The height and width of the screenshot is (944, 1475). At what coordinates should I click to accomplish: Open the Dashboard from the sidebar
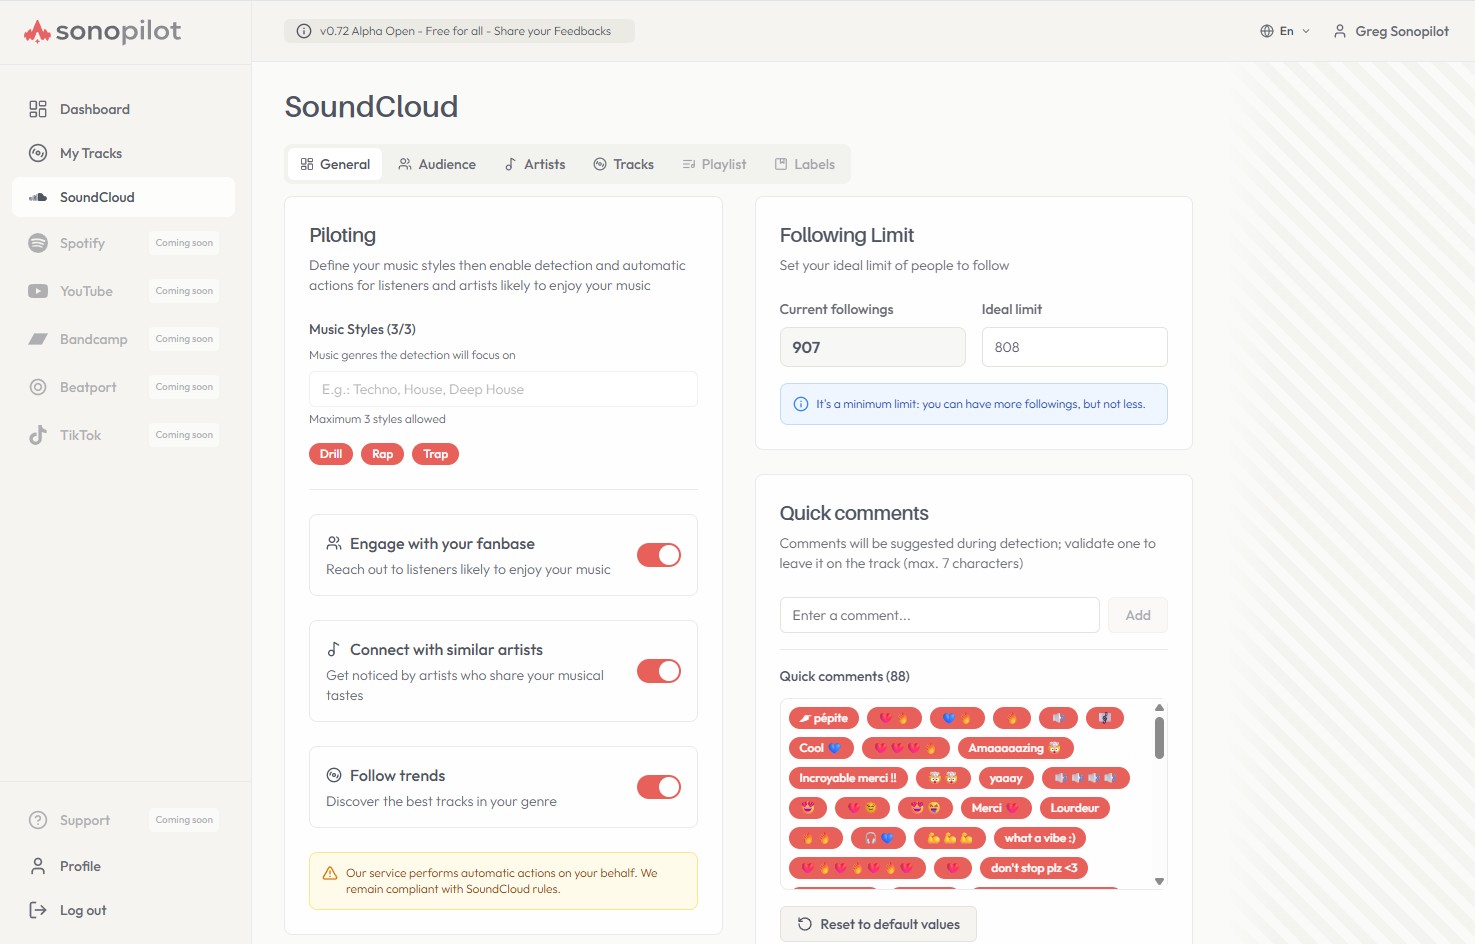tap(95, 109)
